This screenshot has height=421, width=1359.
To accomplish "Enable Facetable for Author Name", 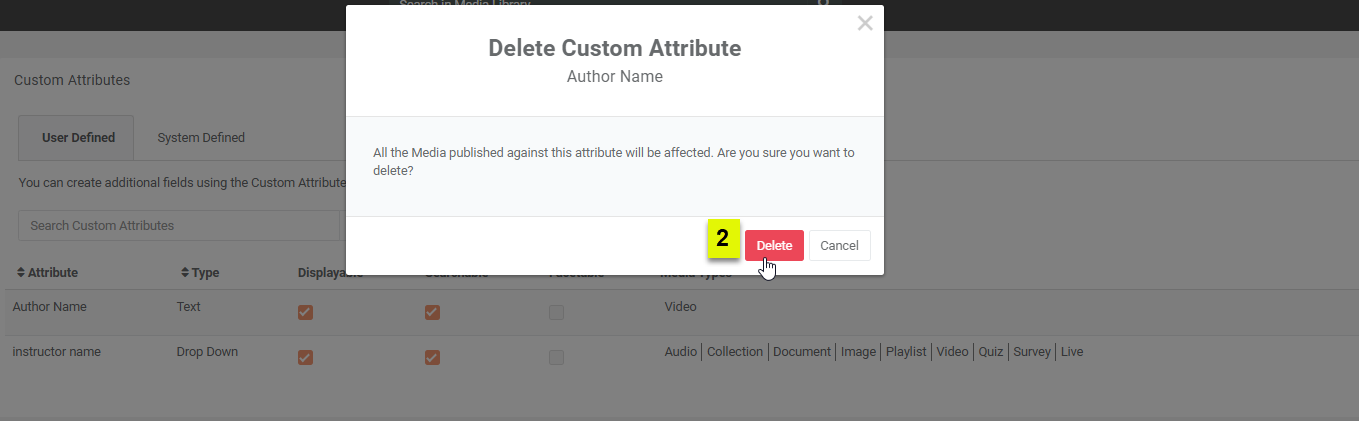I will tap(556, 312).
